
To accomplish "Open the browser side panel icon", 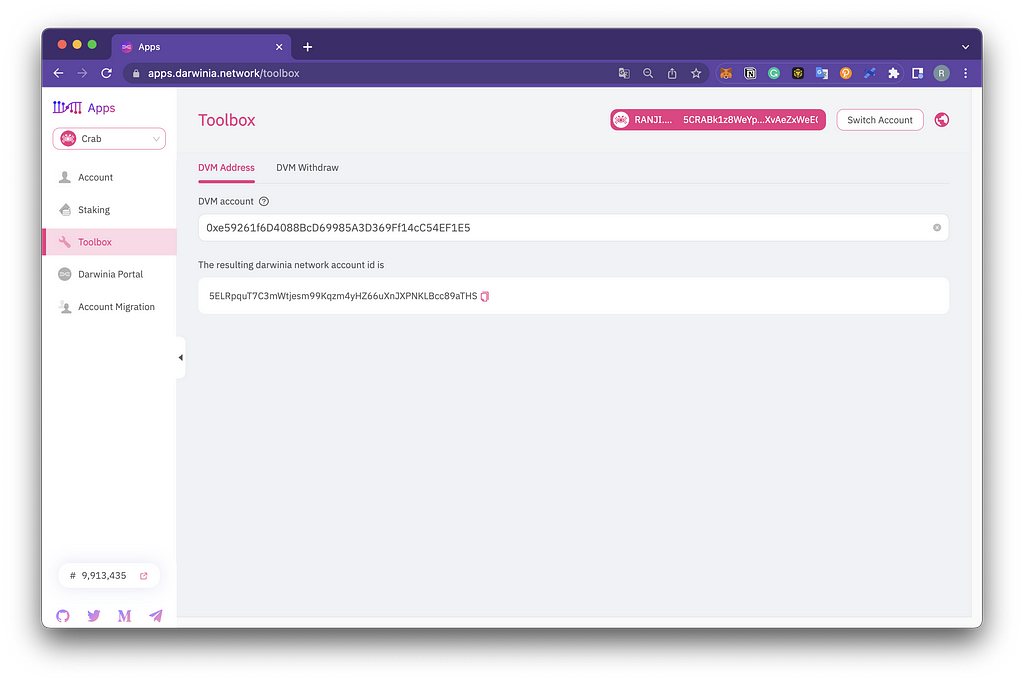I will click(x=918, y=73).
